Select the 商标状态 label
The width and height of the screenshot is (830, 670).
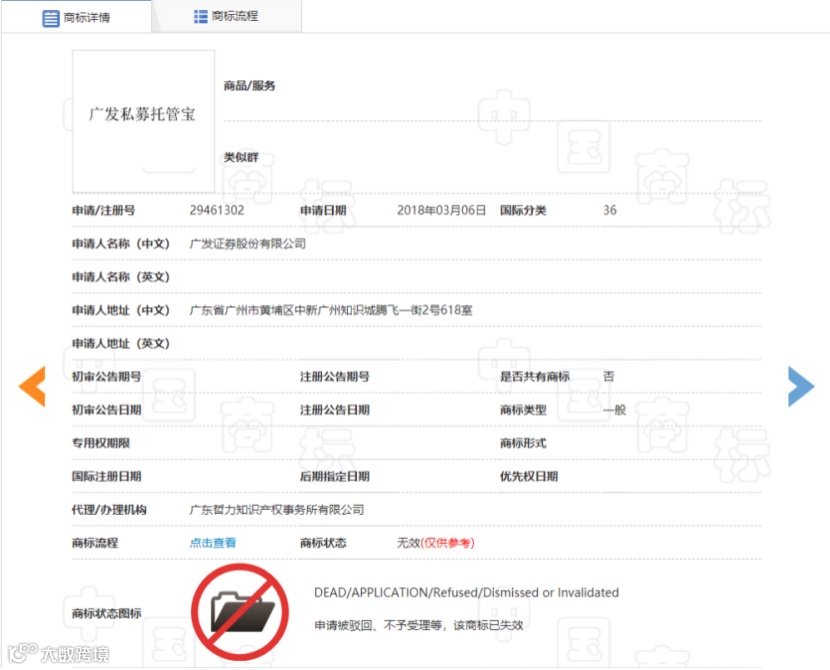[323, 542]
